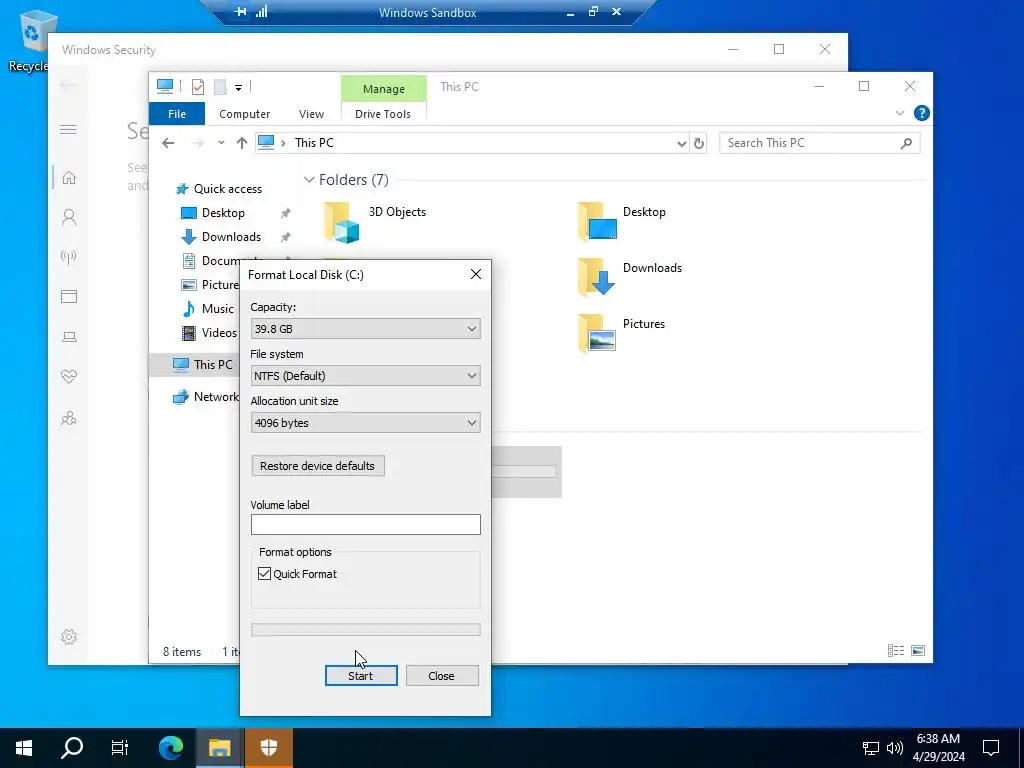Select Network in navigation pane
This screenshot has width=1024, height=768.
tap(206, 397)
